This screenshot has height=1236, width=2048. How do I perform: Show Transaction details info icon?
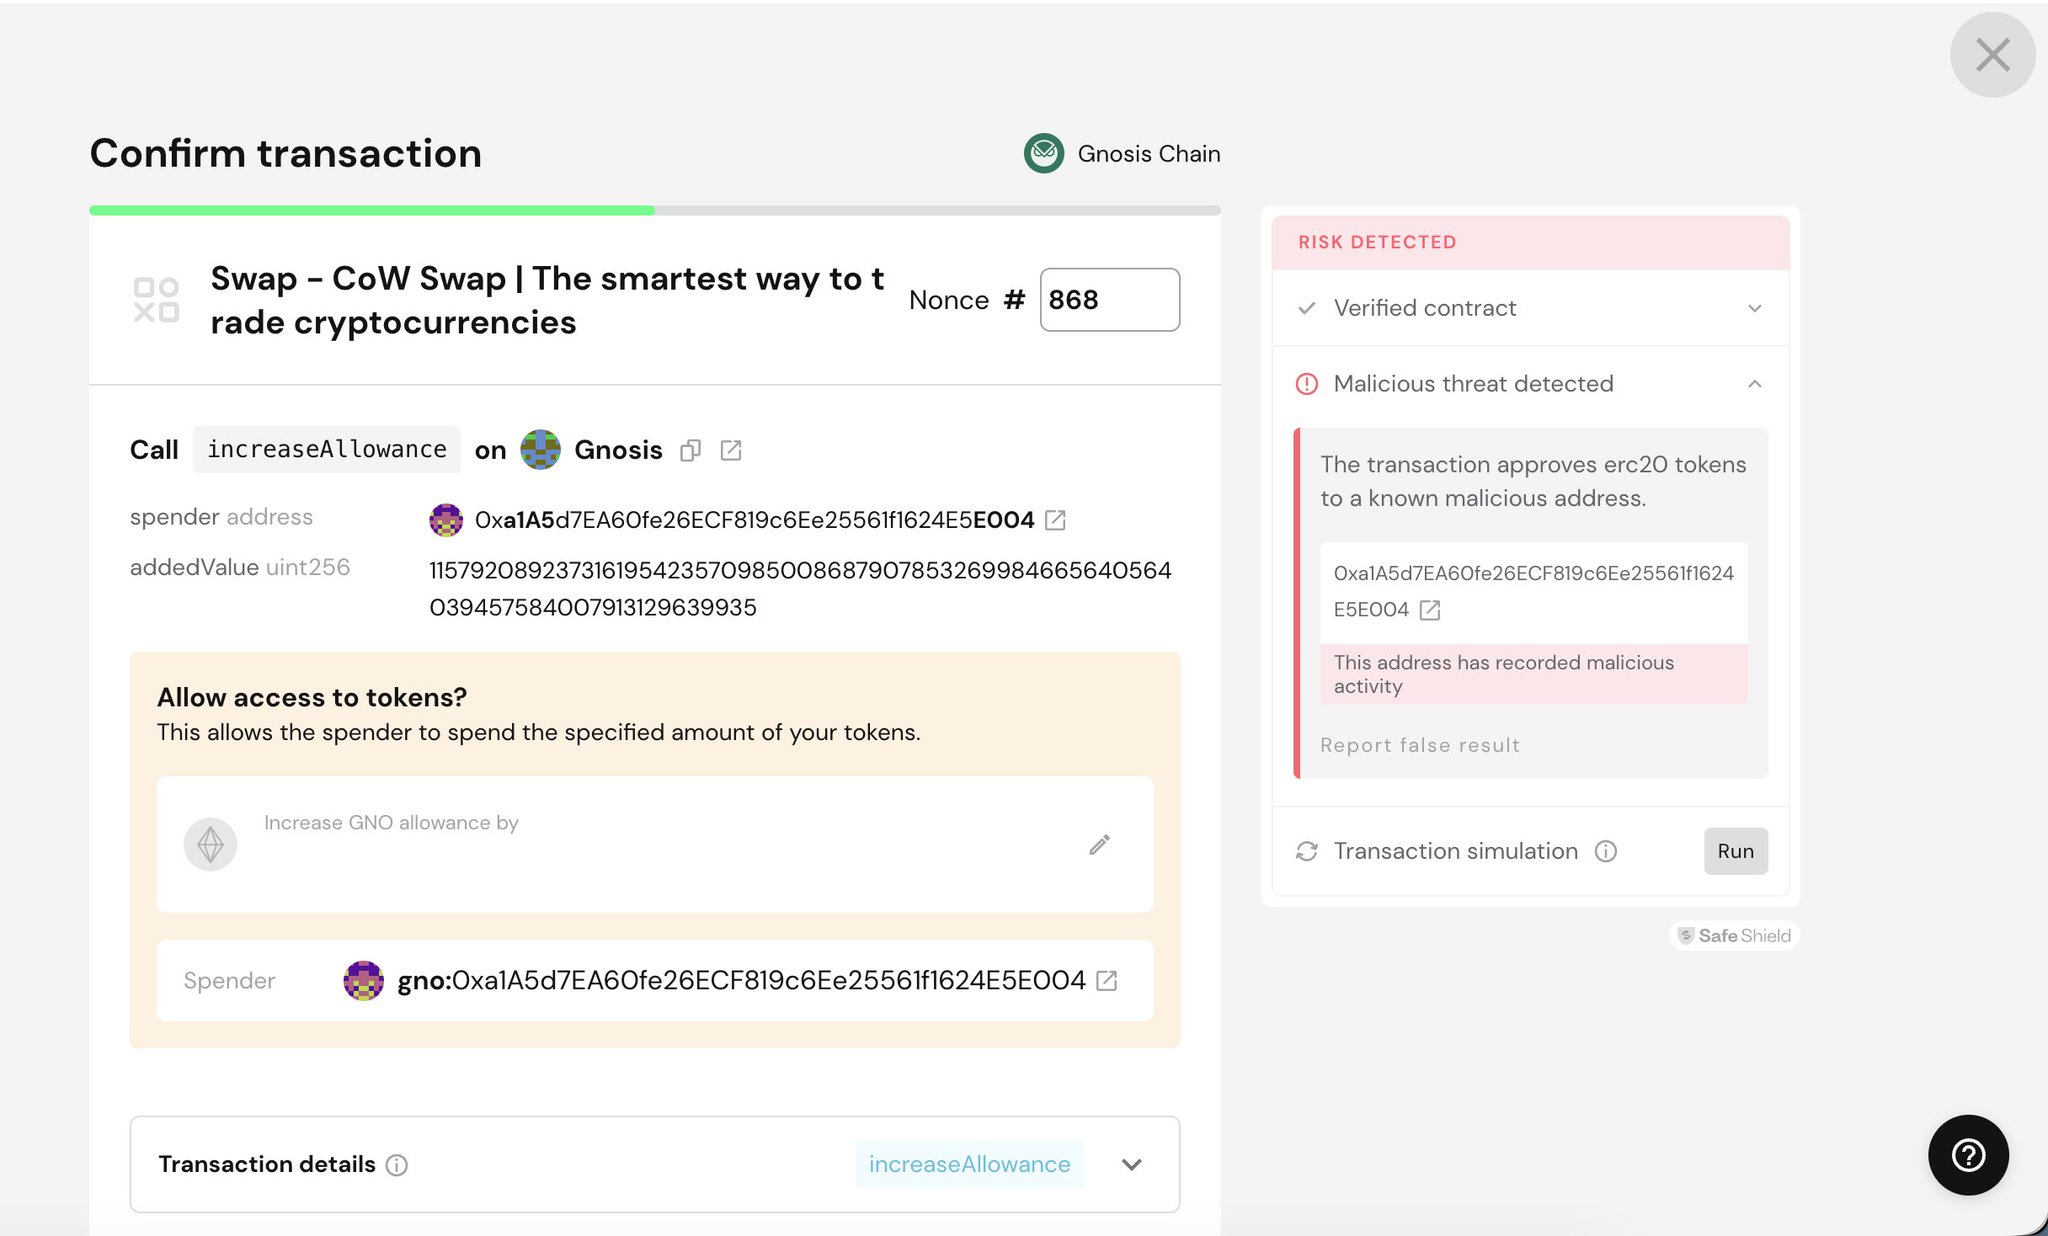(397, 1165)
